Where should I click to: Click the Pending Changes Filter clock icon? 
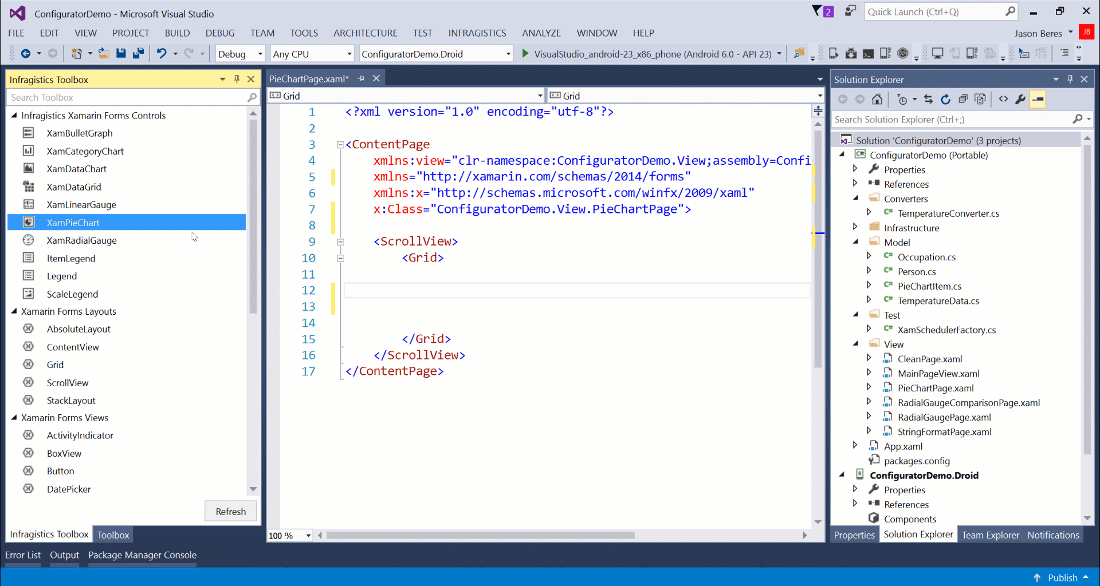pos(903,100)
